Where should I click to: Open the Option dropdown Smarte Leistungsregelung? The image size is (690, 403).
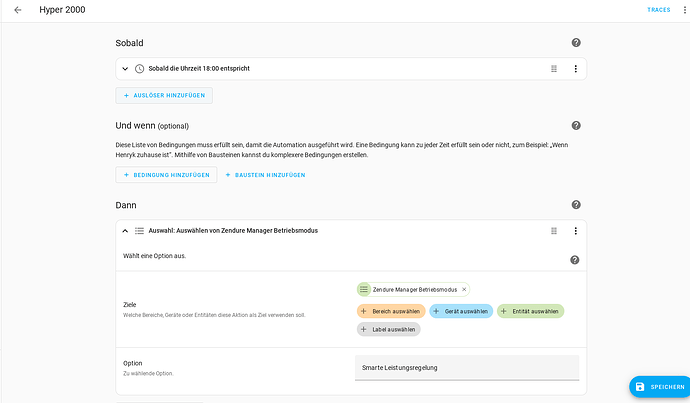pos(466,367)
